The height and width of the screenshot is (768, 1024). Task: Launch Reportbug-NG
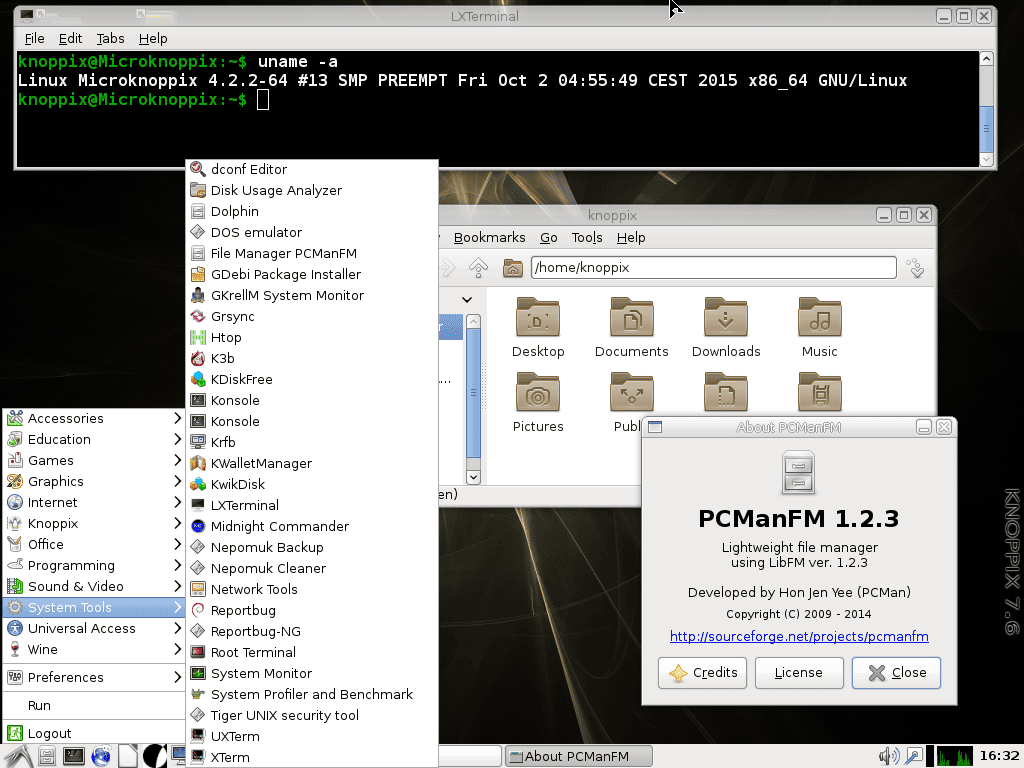coord(312,631)
